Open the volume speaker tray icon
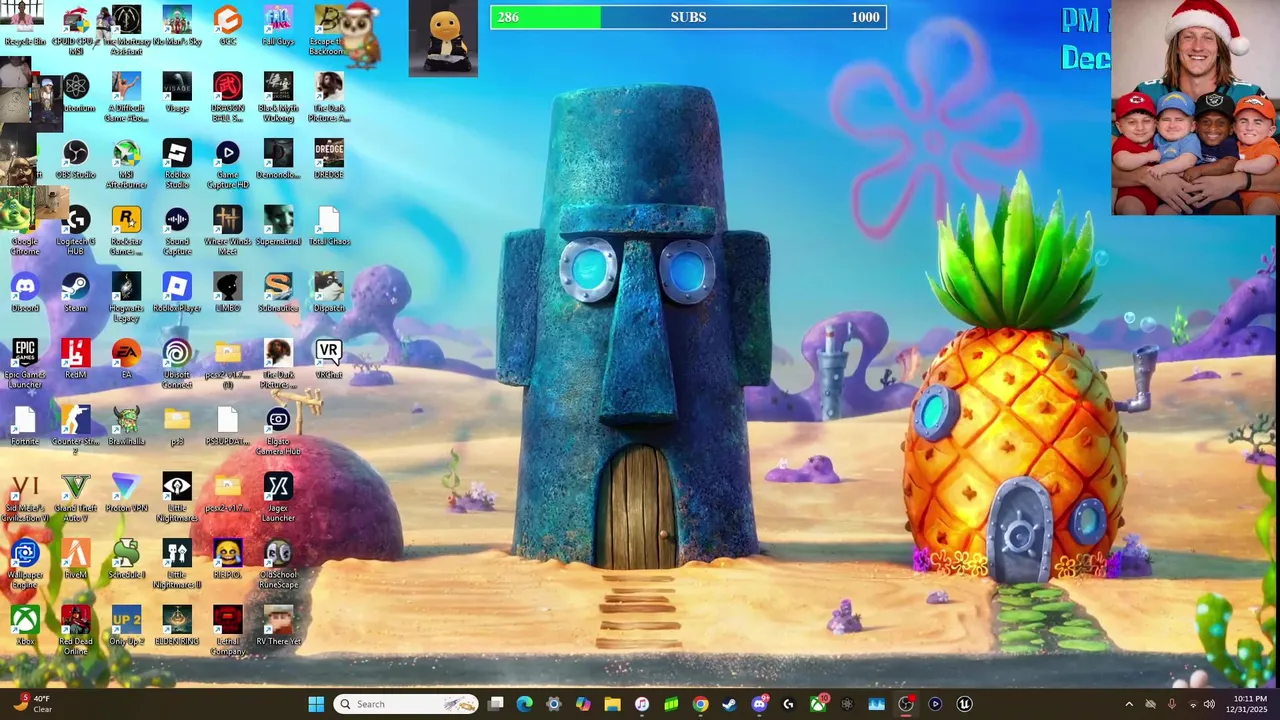Screen dimensions: 1280x720 [1209, 704]
